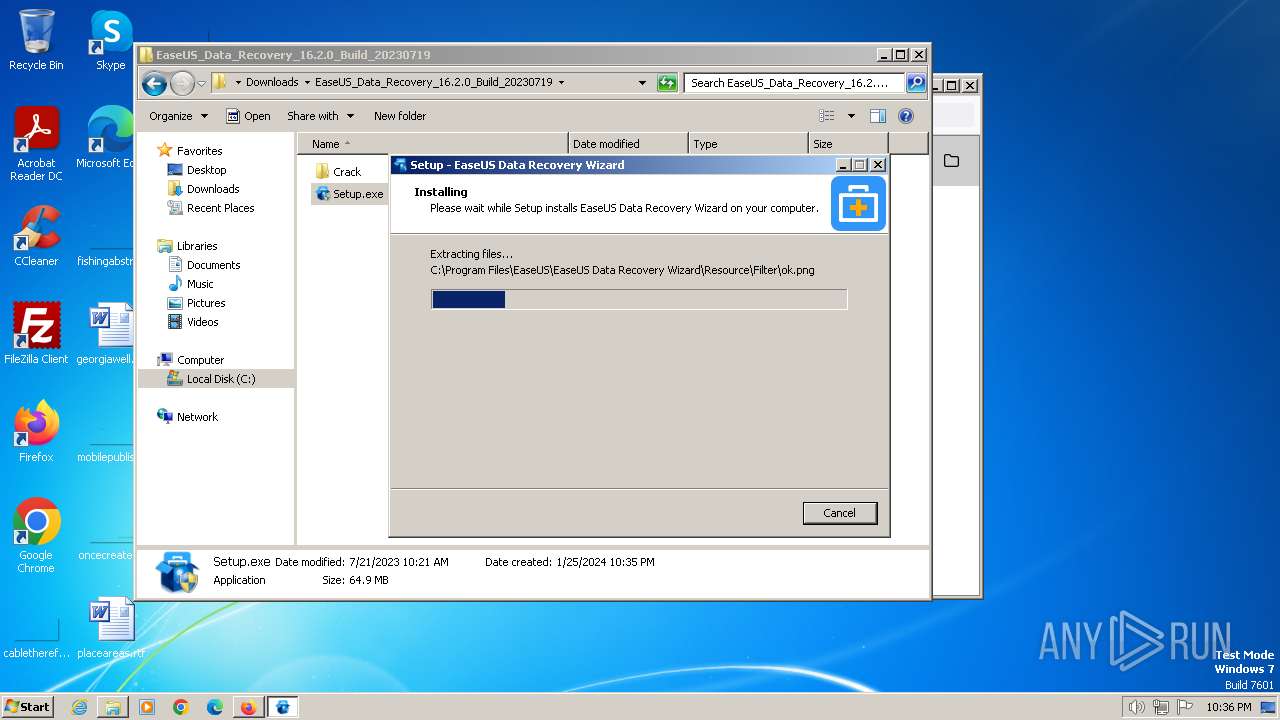Click Downloads in the address breadcrumb
The image size is (1280, 720).
point(272,83)
